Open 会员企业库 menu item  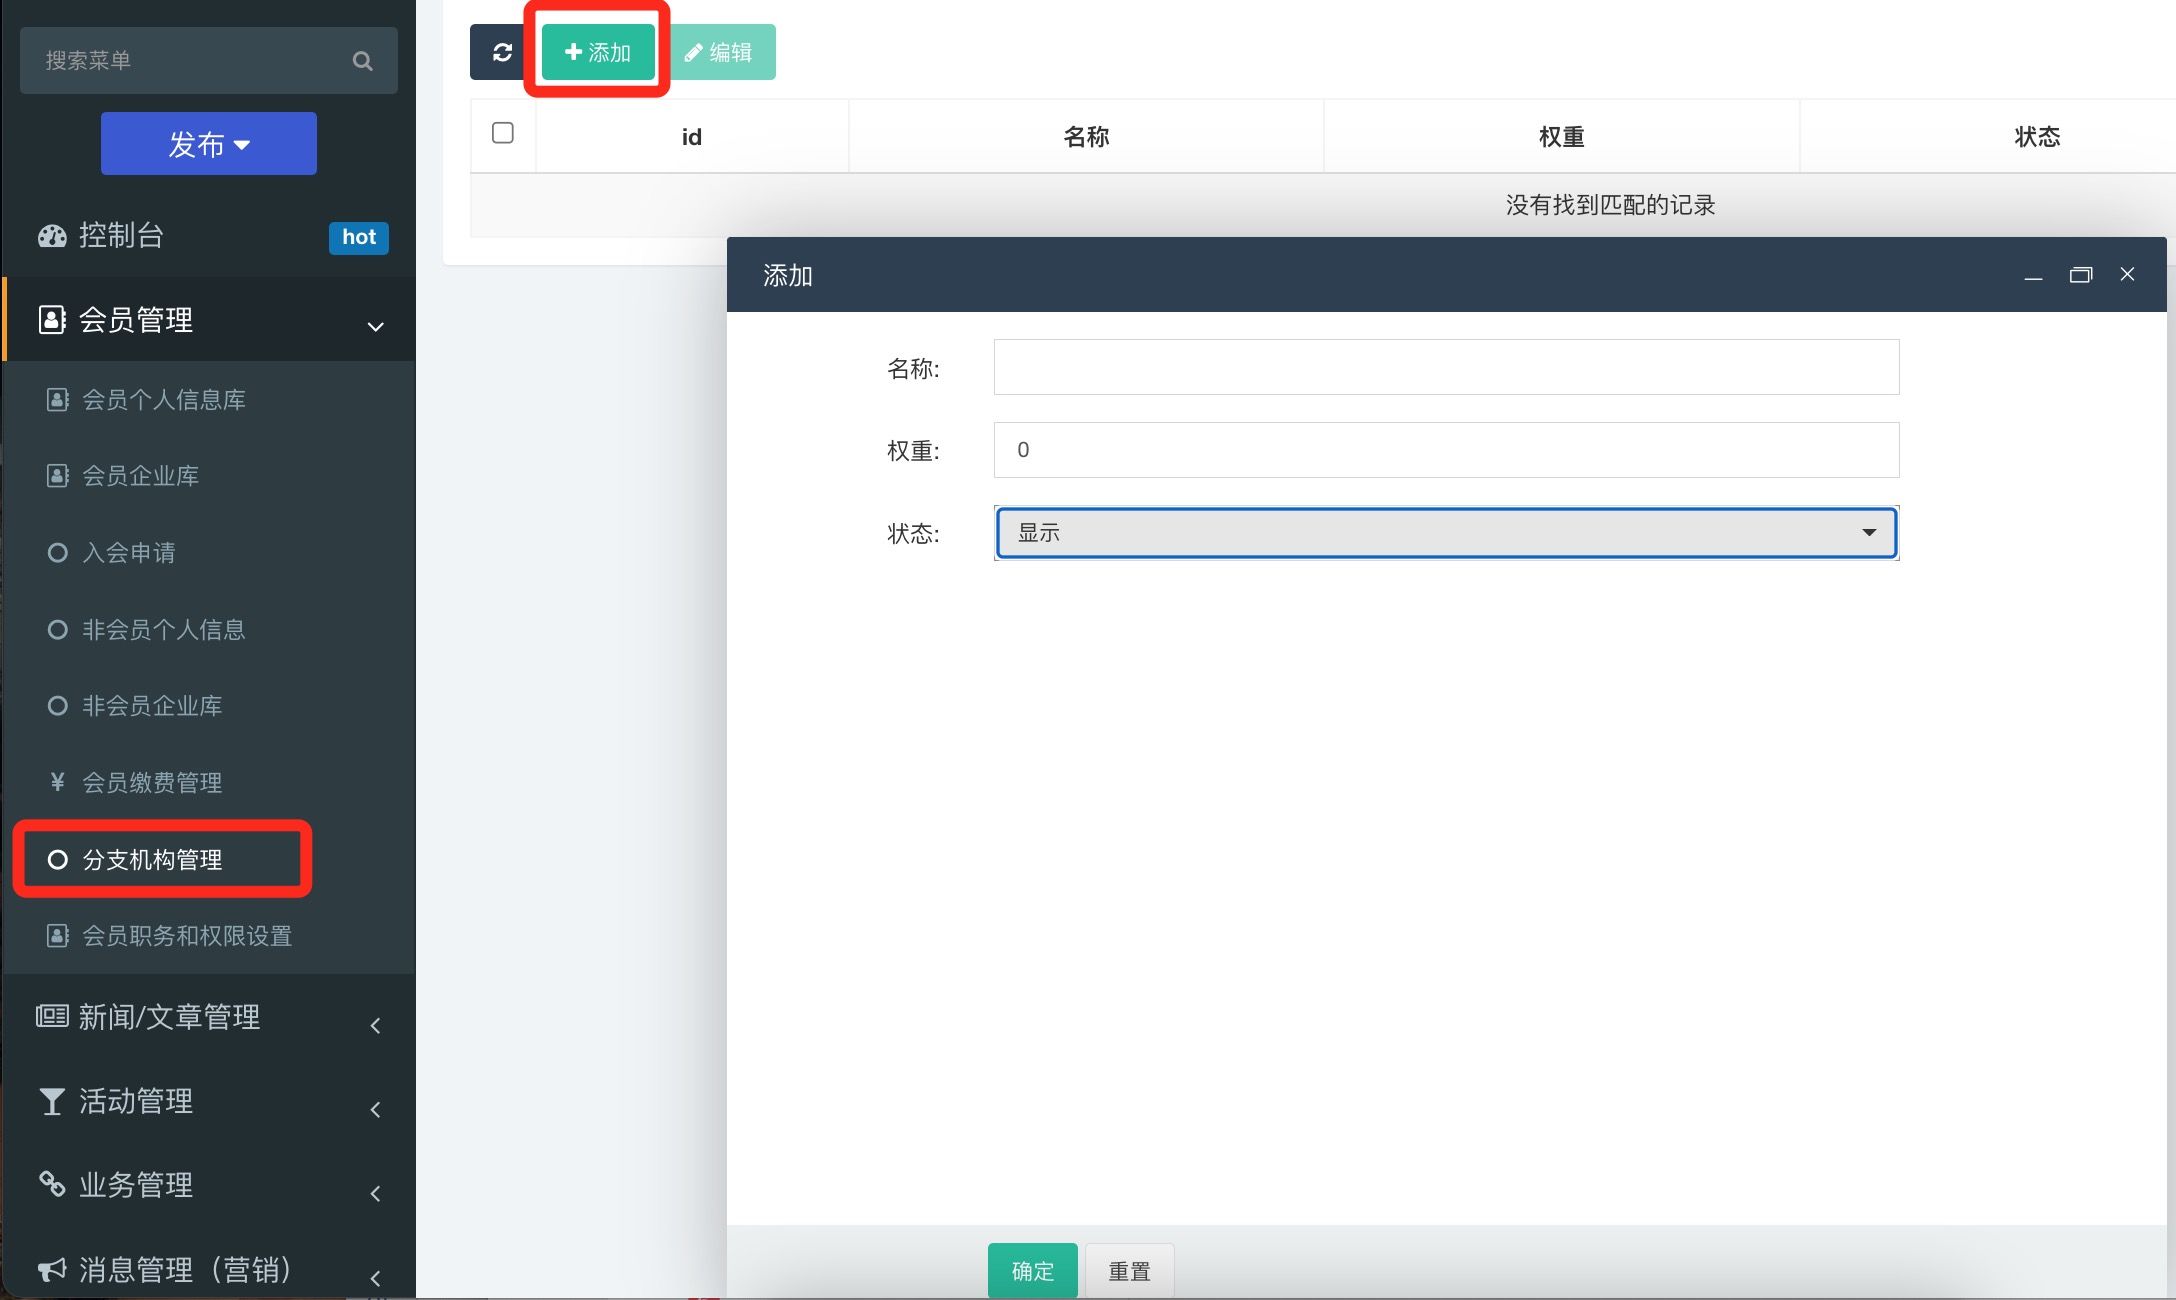[140, 476]
